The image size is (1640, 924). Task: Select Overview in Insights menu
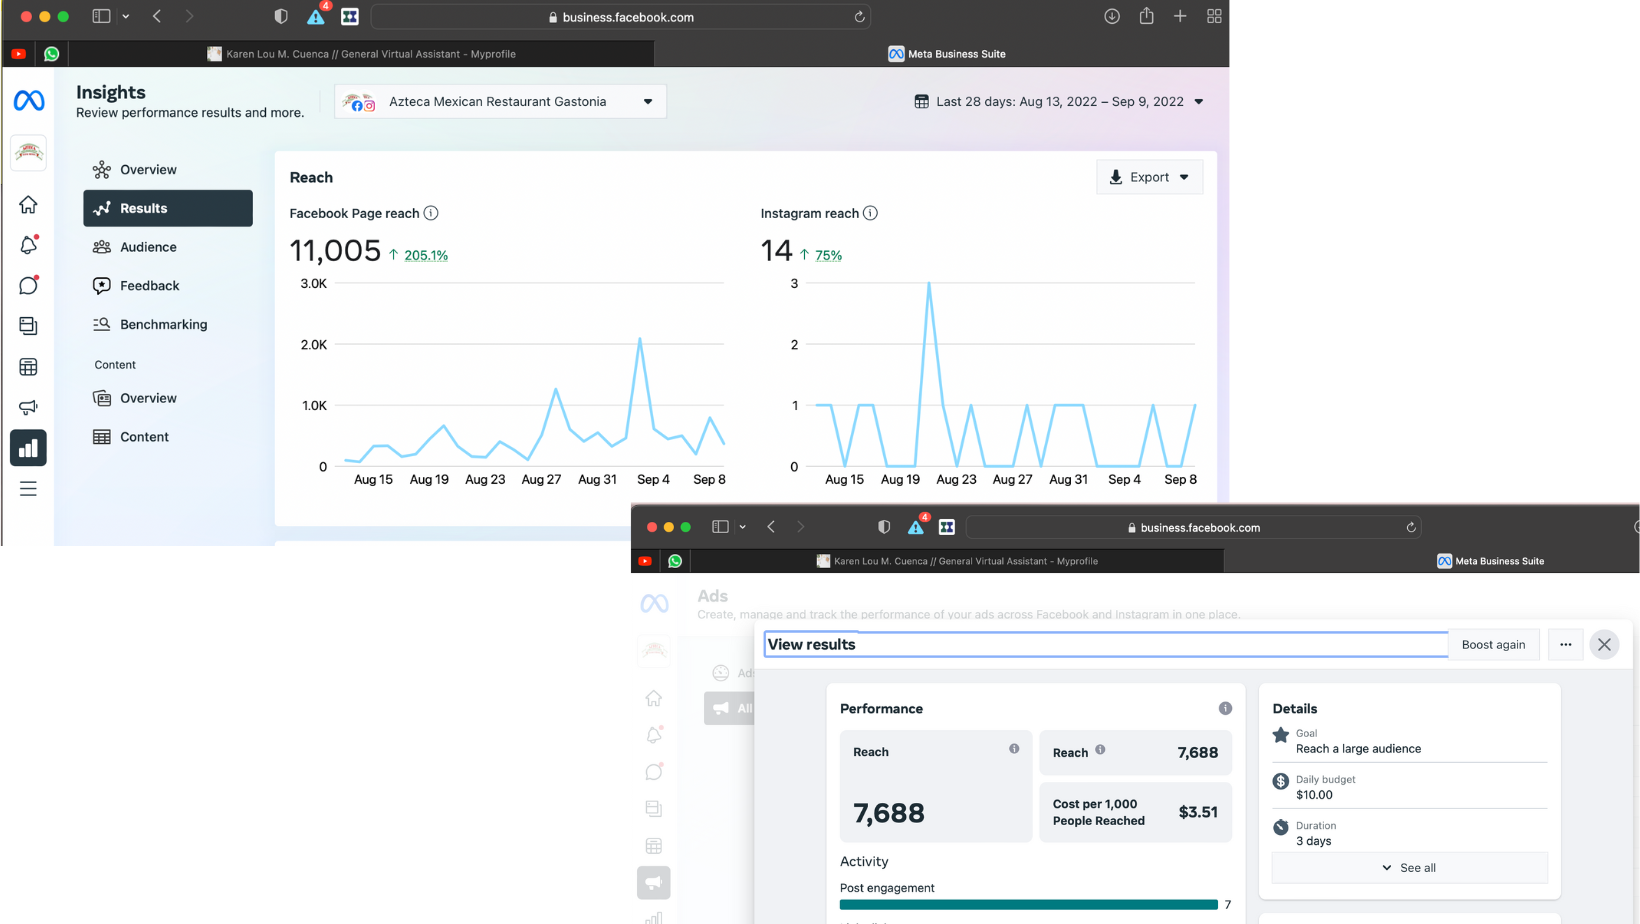coord(168,170)
